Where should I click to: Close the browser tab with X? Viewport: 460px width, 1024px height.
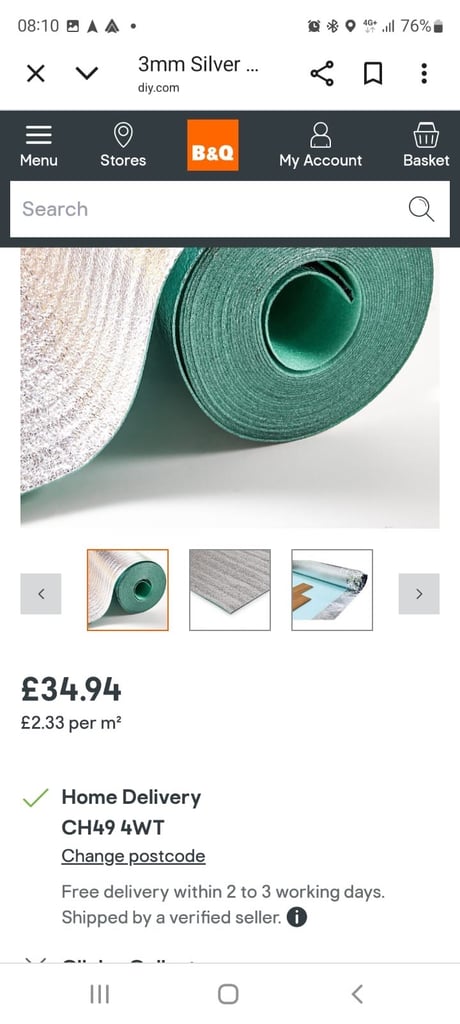[x=36, y=74]
